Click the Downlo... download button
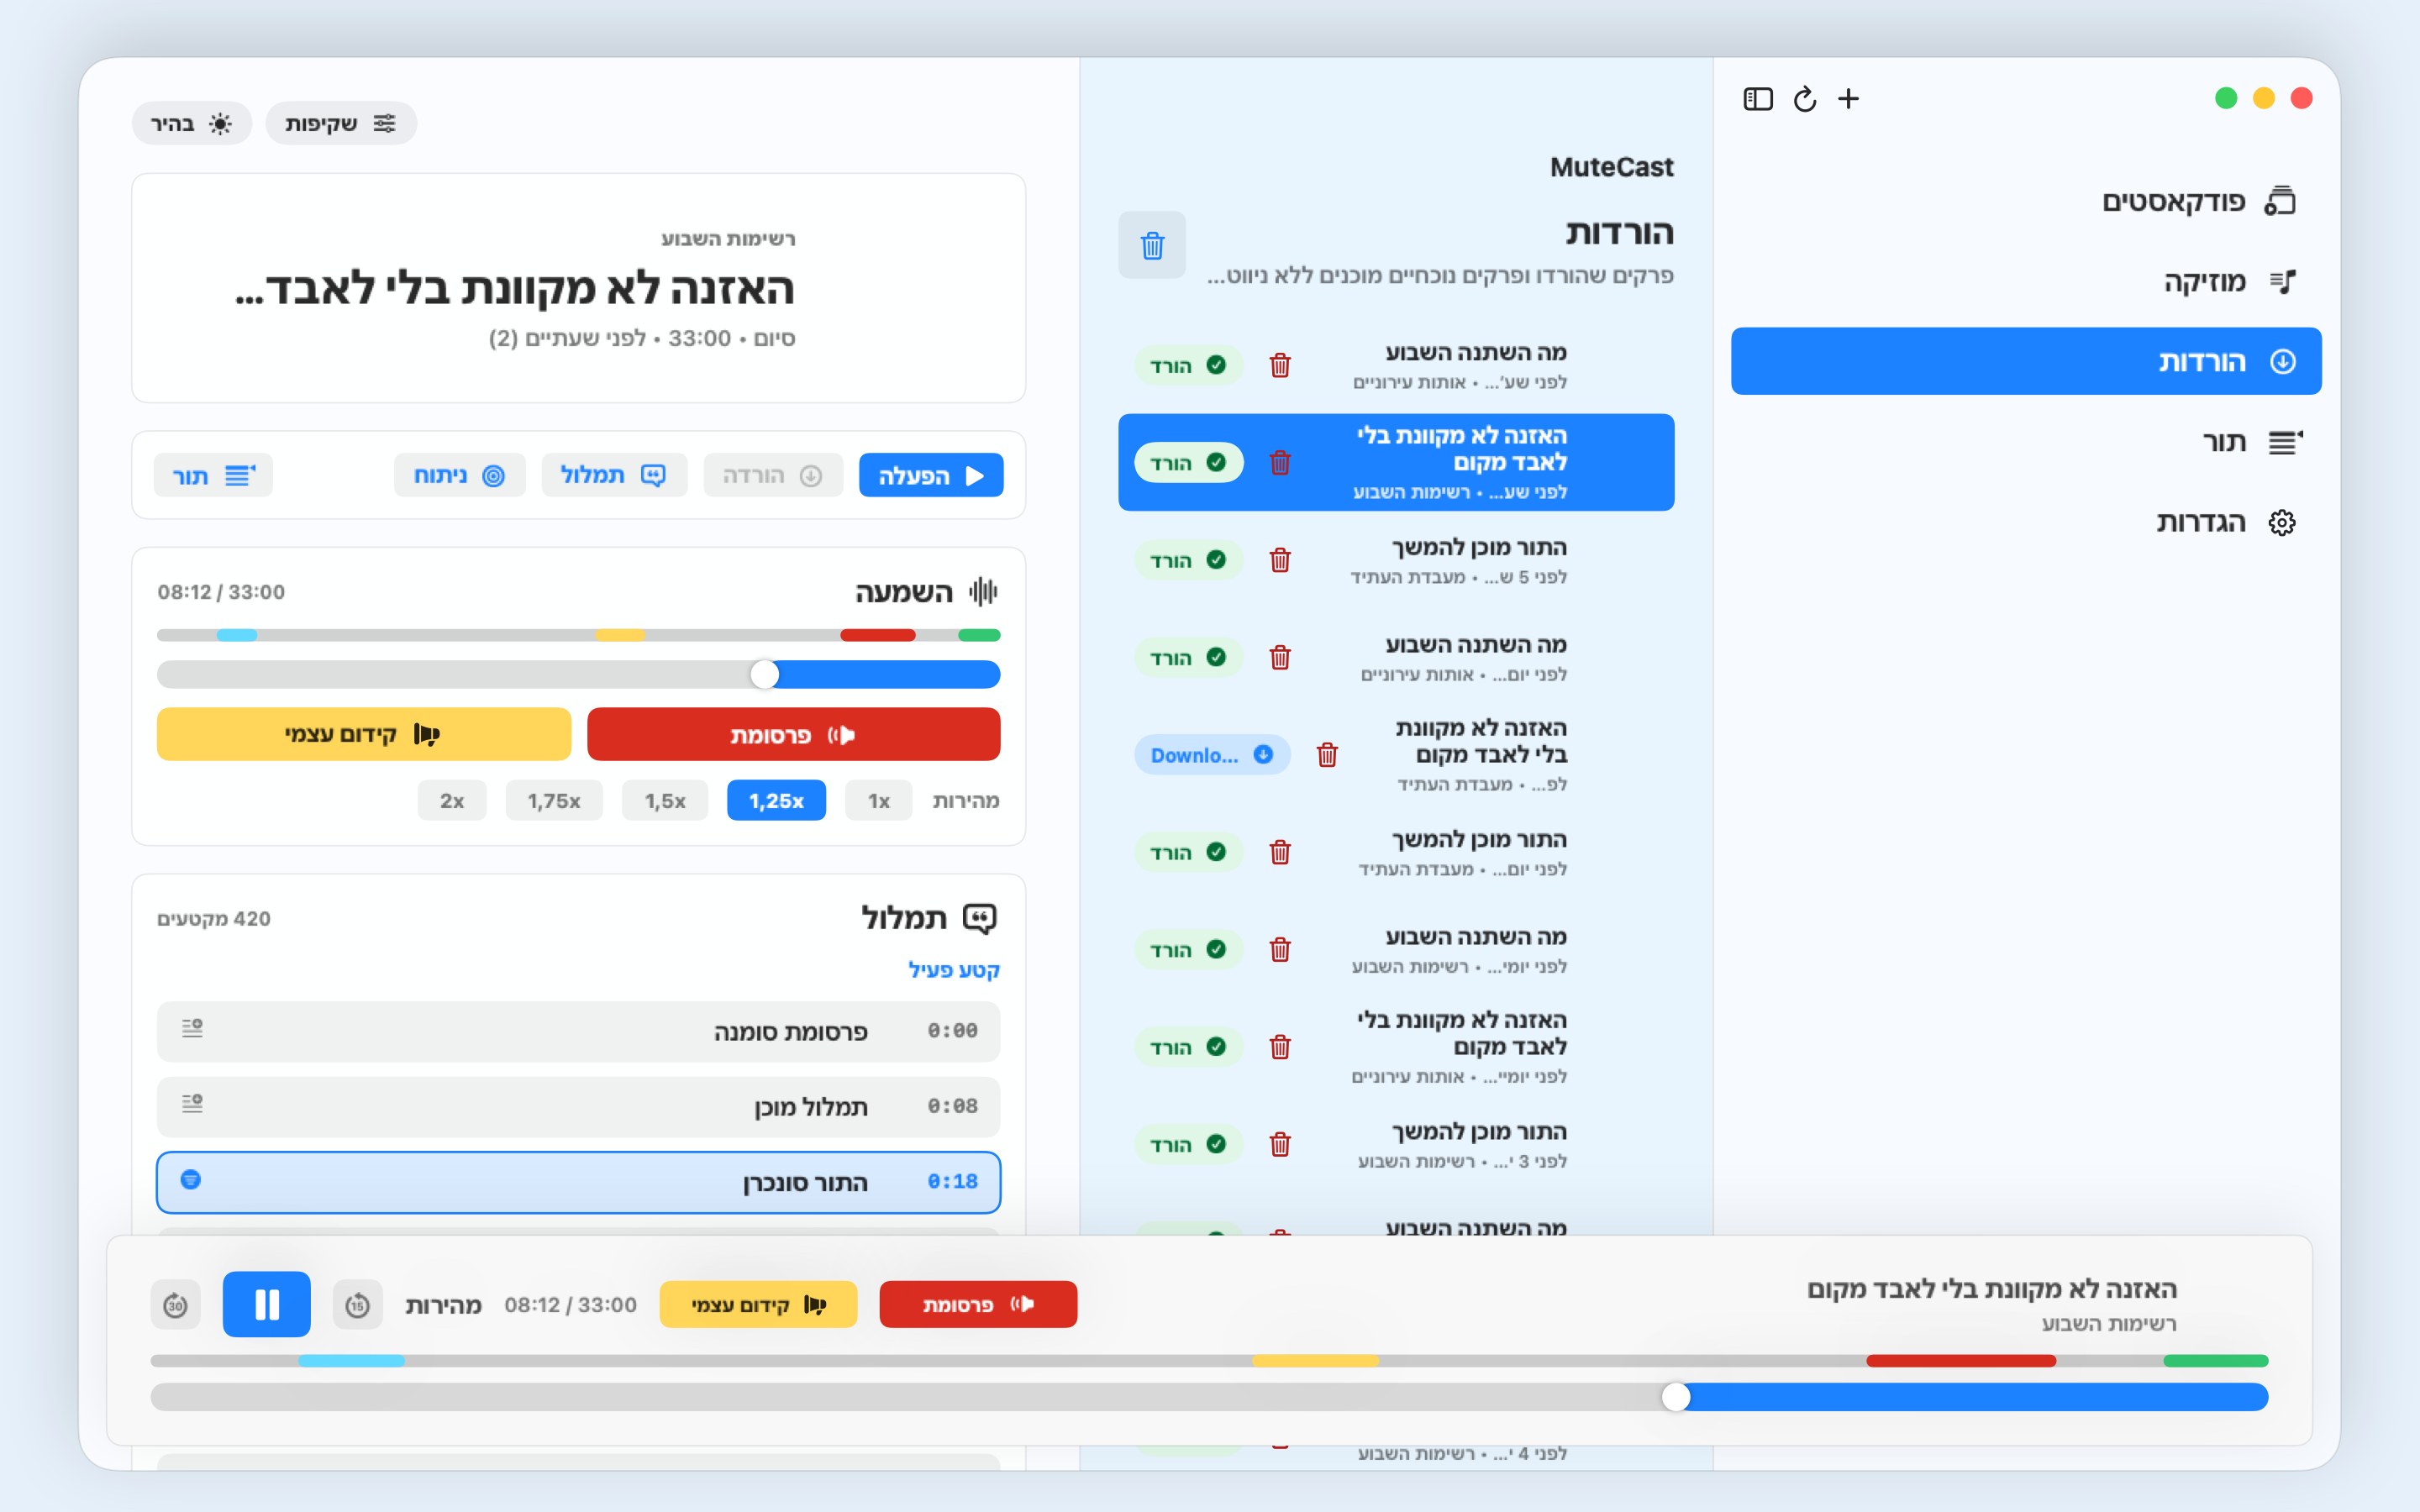Viewport: 2420px width, 1512px height. pos(1212,755)
